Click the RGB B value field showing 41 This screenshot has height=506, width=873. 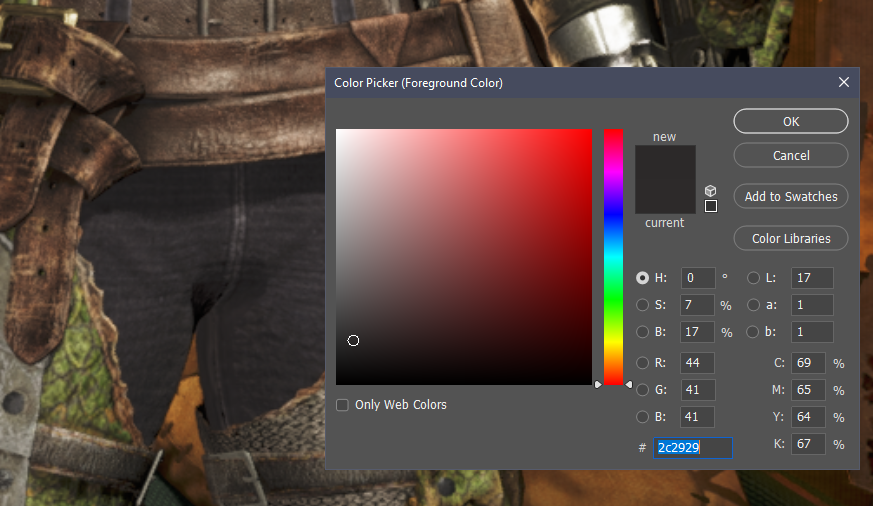(x=697, y=416)
